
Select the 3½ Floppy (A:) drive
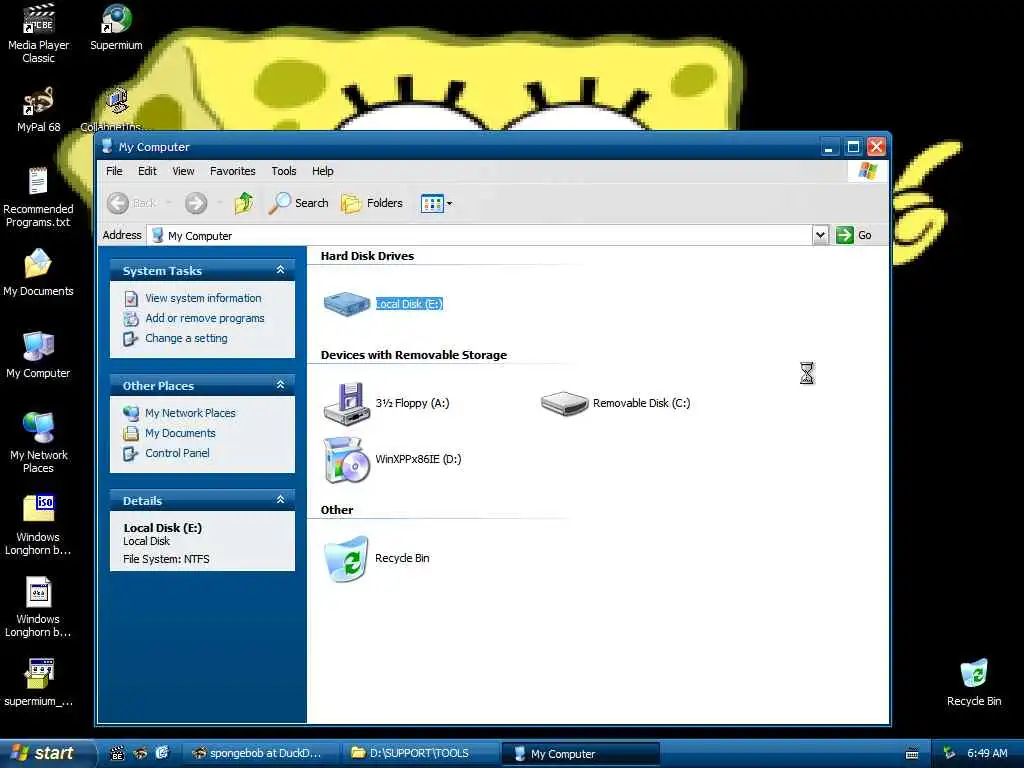[x=347, y=404]
